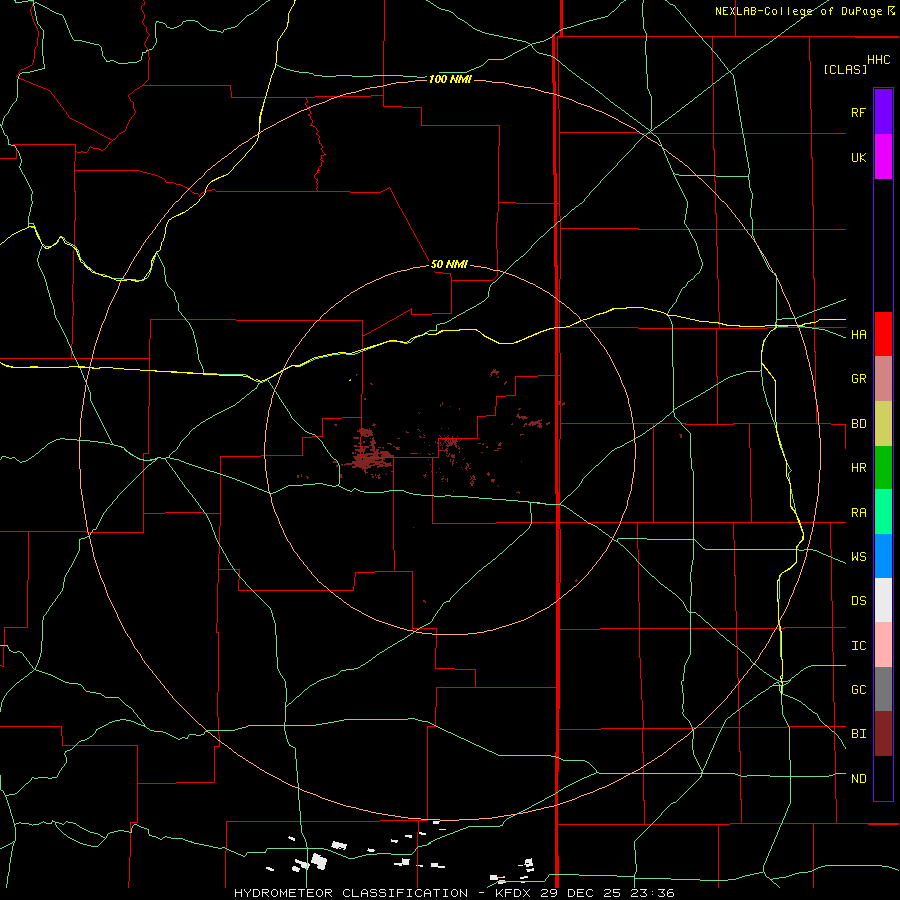Click the HYDROMETEOR CLASSIFICATION title text
The width and height of the screenshot is (900, 900).
[x=351, y=893]
